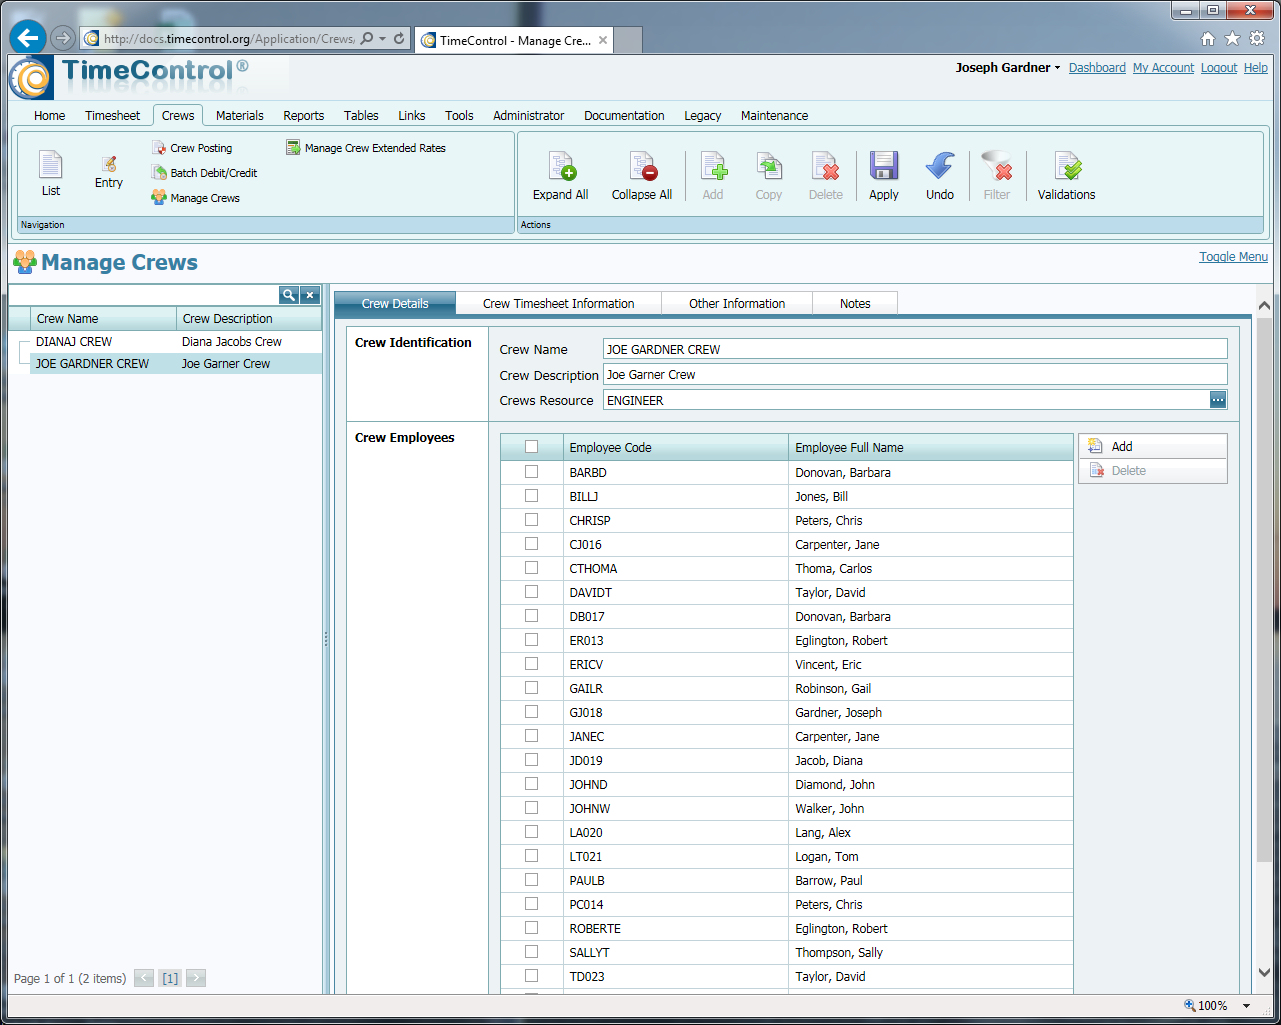Click the Collapse All action
The height and width of the screenshot is (1025, 1281).
pos(642,175)
